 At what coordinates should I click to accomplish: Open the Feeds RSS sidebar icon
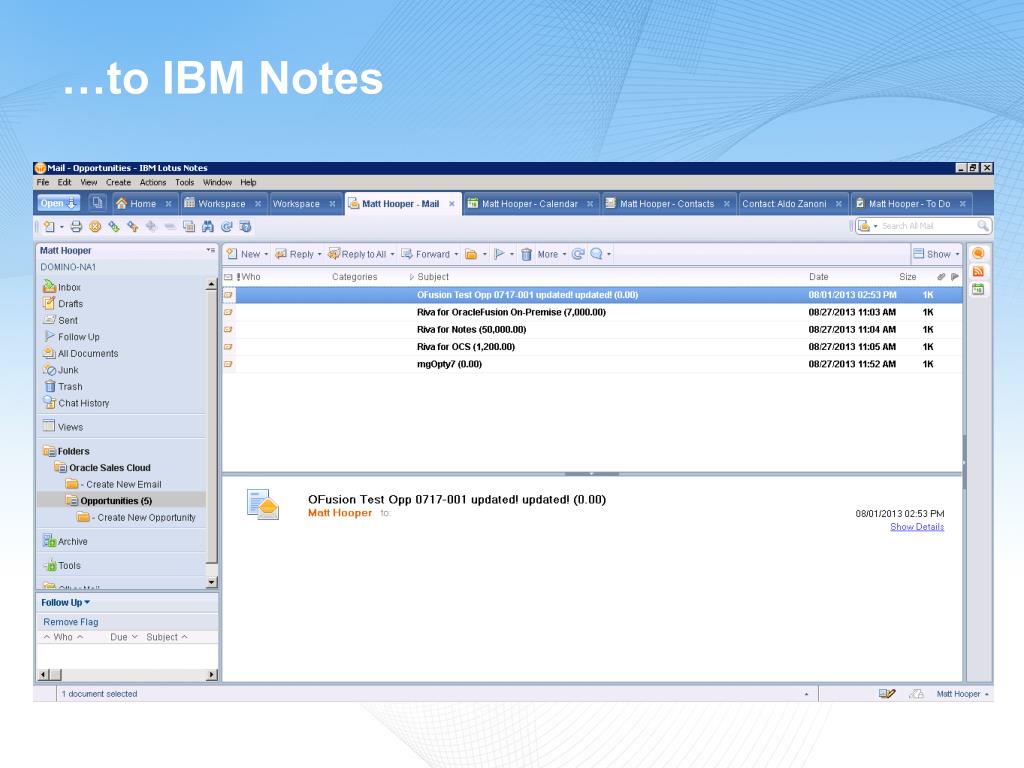click(978, 272)
